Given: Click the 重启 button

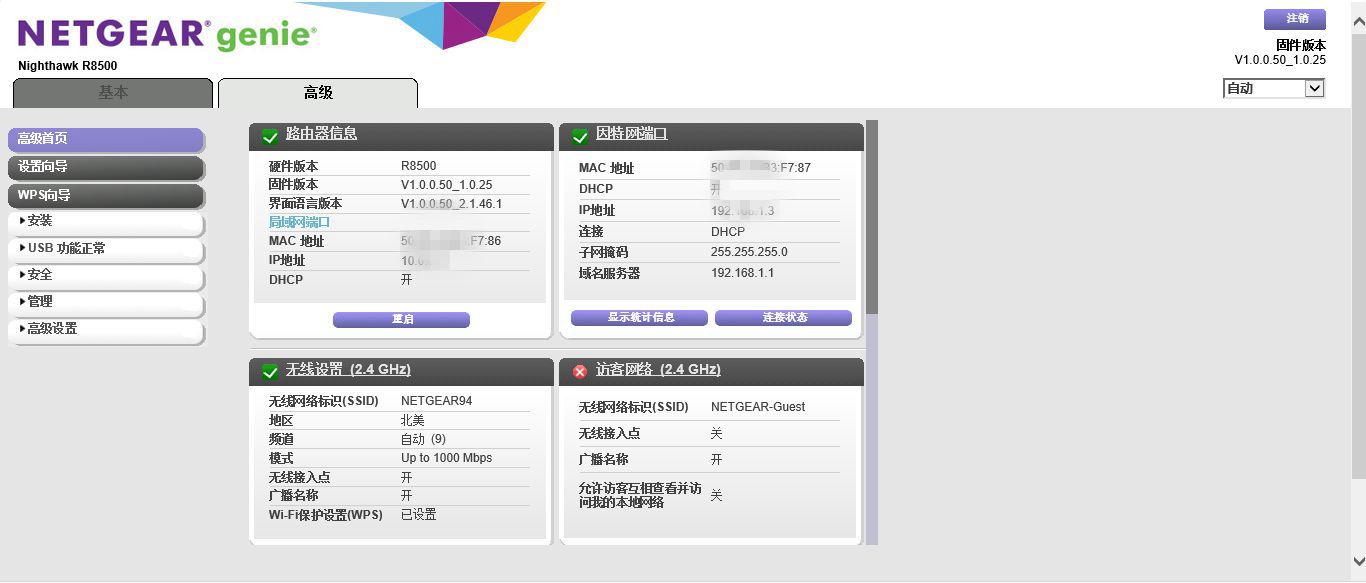Looking at the screenshot, I should pos(401,319).
